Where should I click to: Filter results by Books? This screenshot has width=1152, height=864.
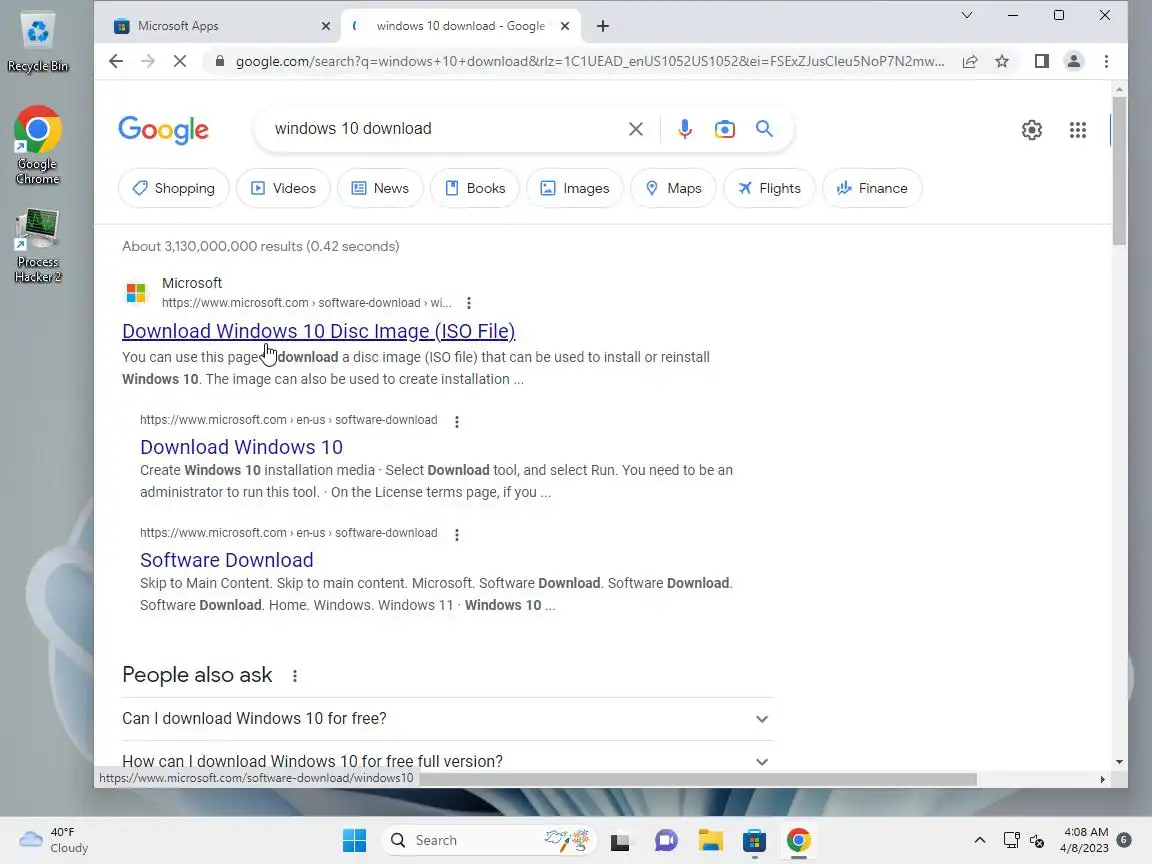point(475,188)
